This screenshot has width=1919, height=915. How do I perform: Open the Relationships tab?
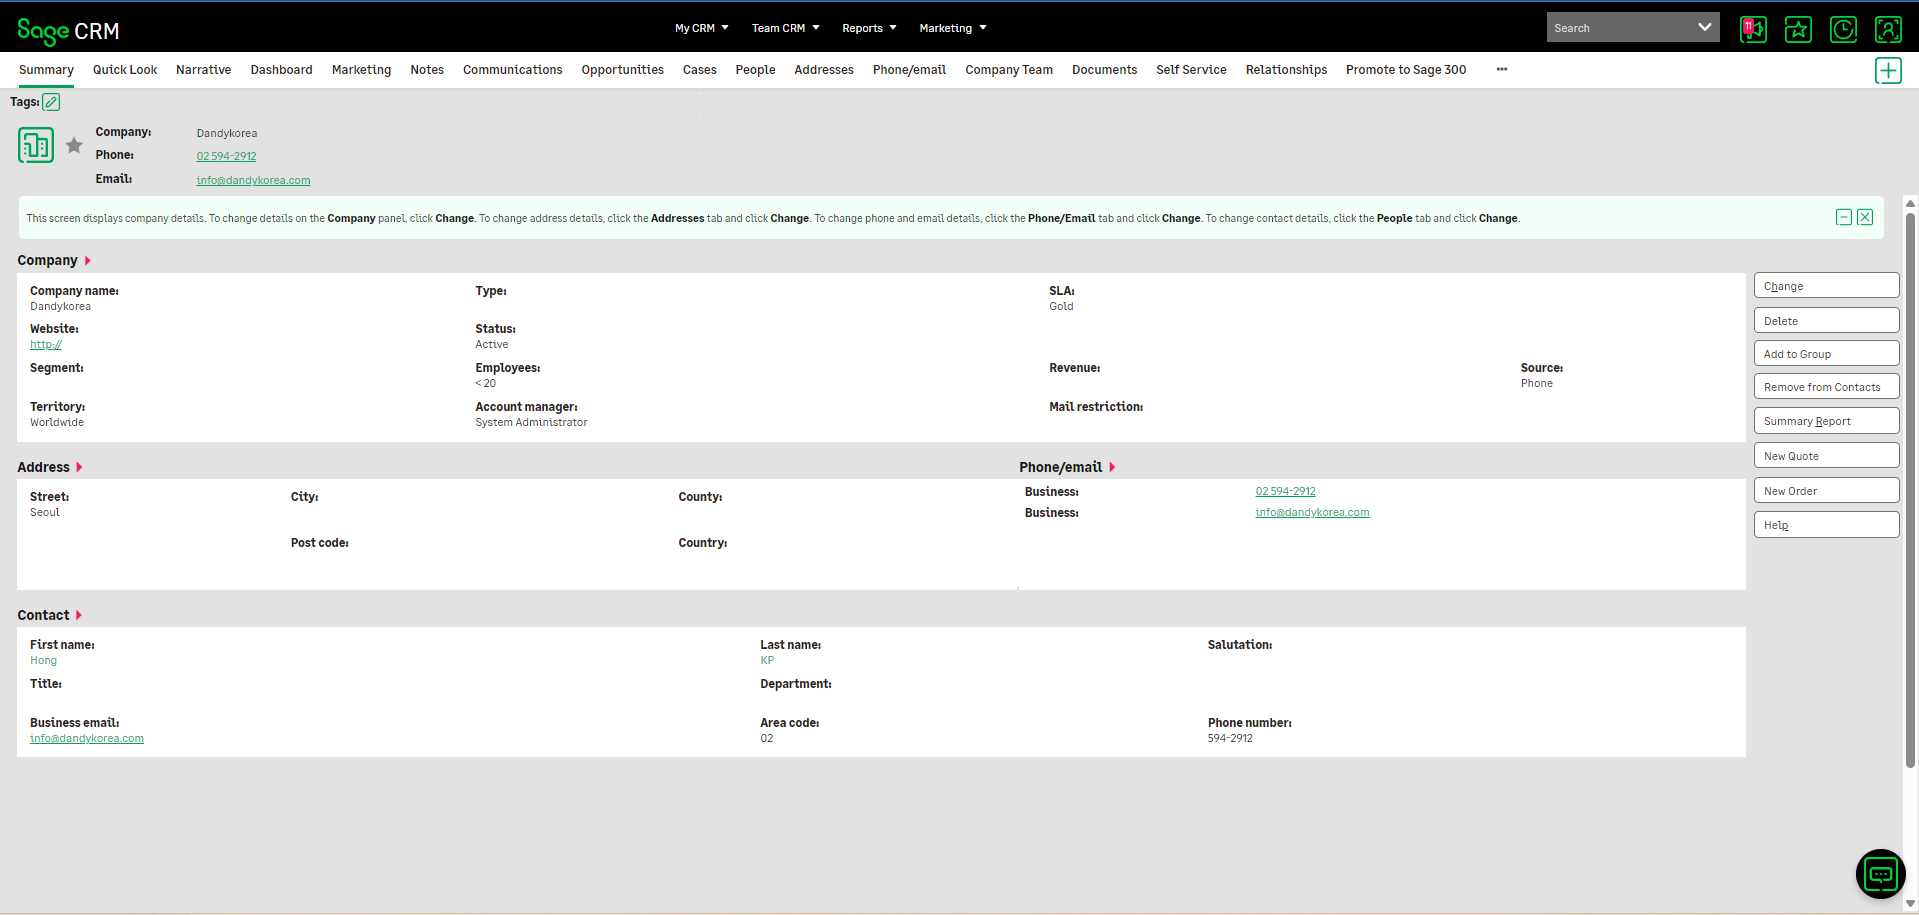point(1286,70)
